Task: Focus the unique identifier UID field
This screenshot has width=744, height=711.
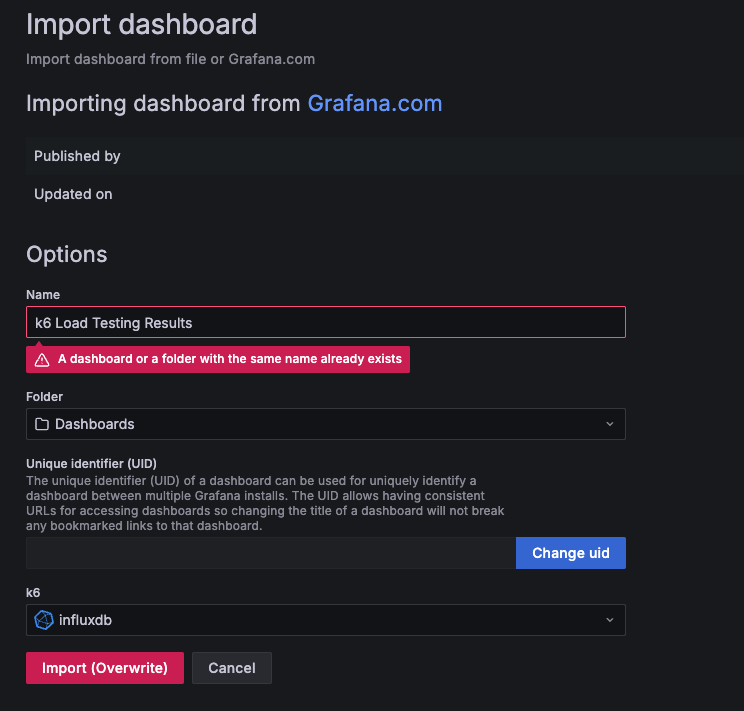Action: [270, 553]
